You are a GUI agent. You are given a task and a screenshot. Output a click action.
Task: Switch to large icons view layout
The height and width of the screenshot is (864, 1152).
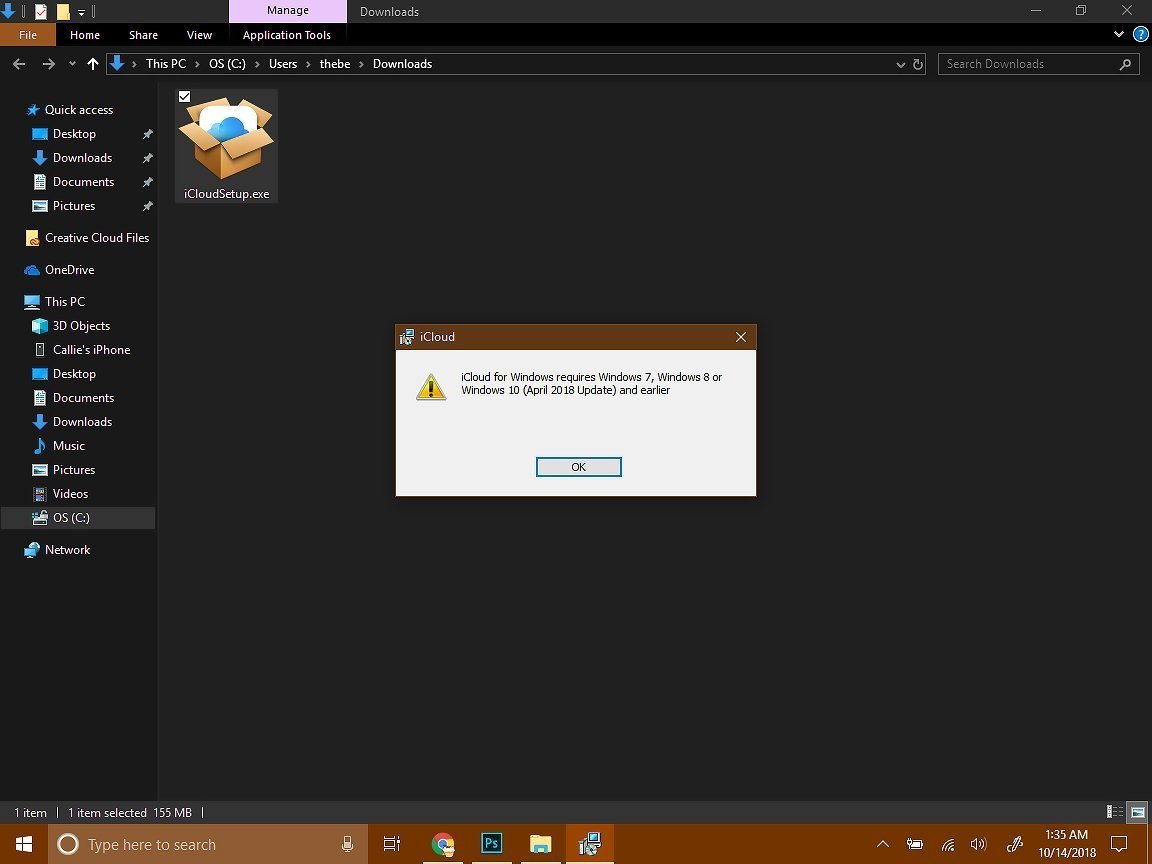tap(1137, 812)
